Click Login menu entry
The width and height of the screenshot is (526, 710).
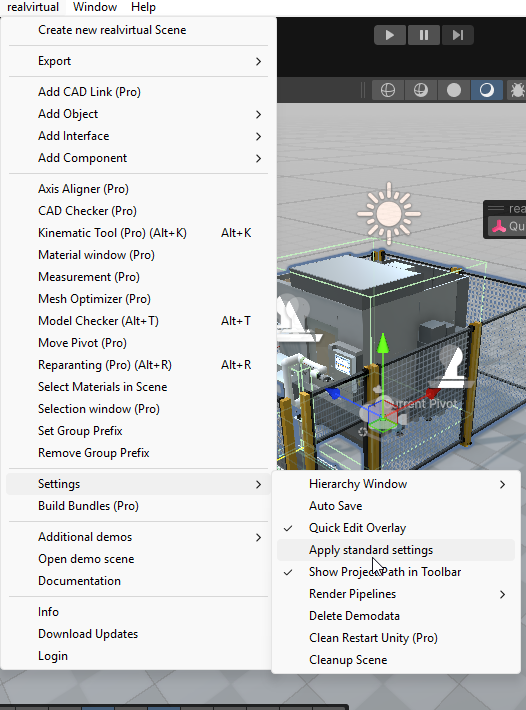click(x=138, y=656)
